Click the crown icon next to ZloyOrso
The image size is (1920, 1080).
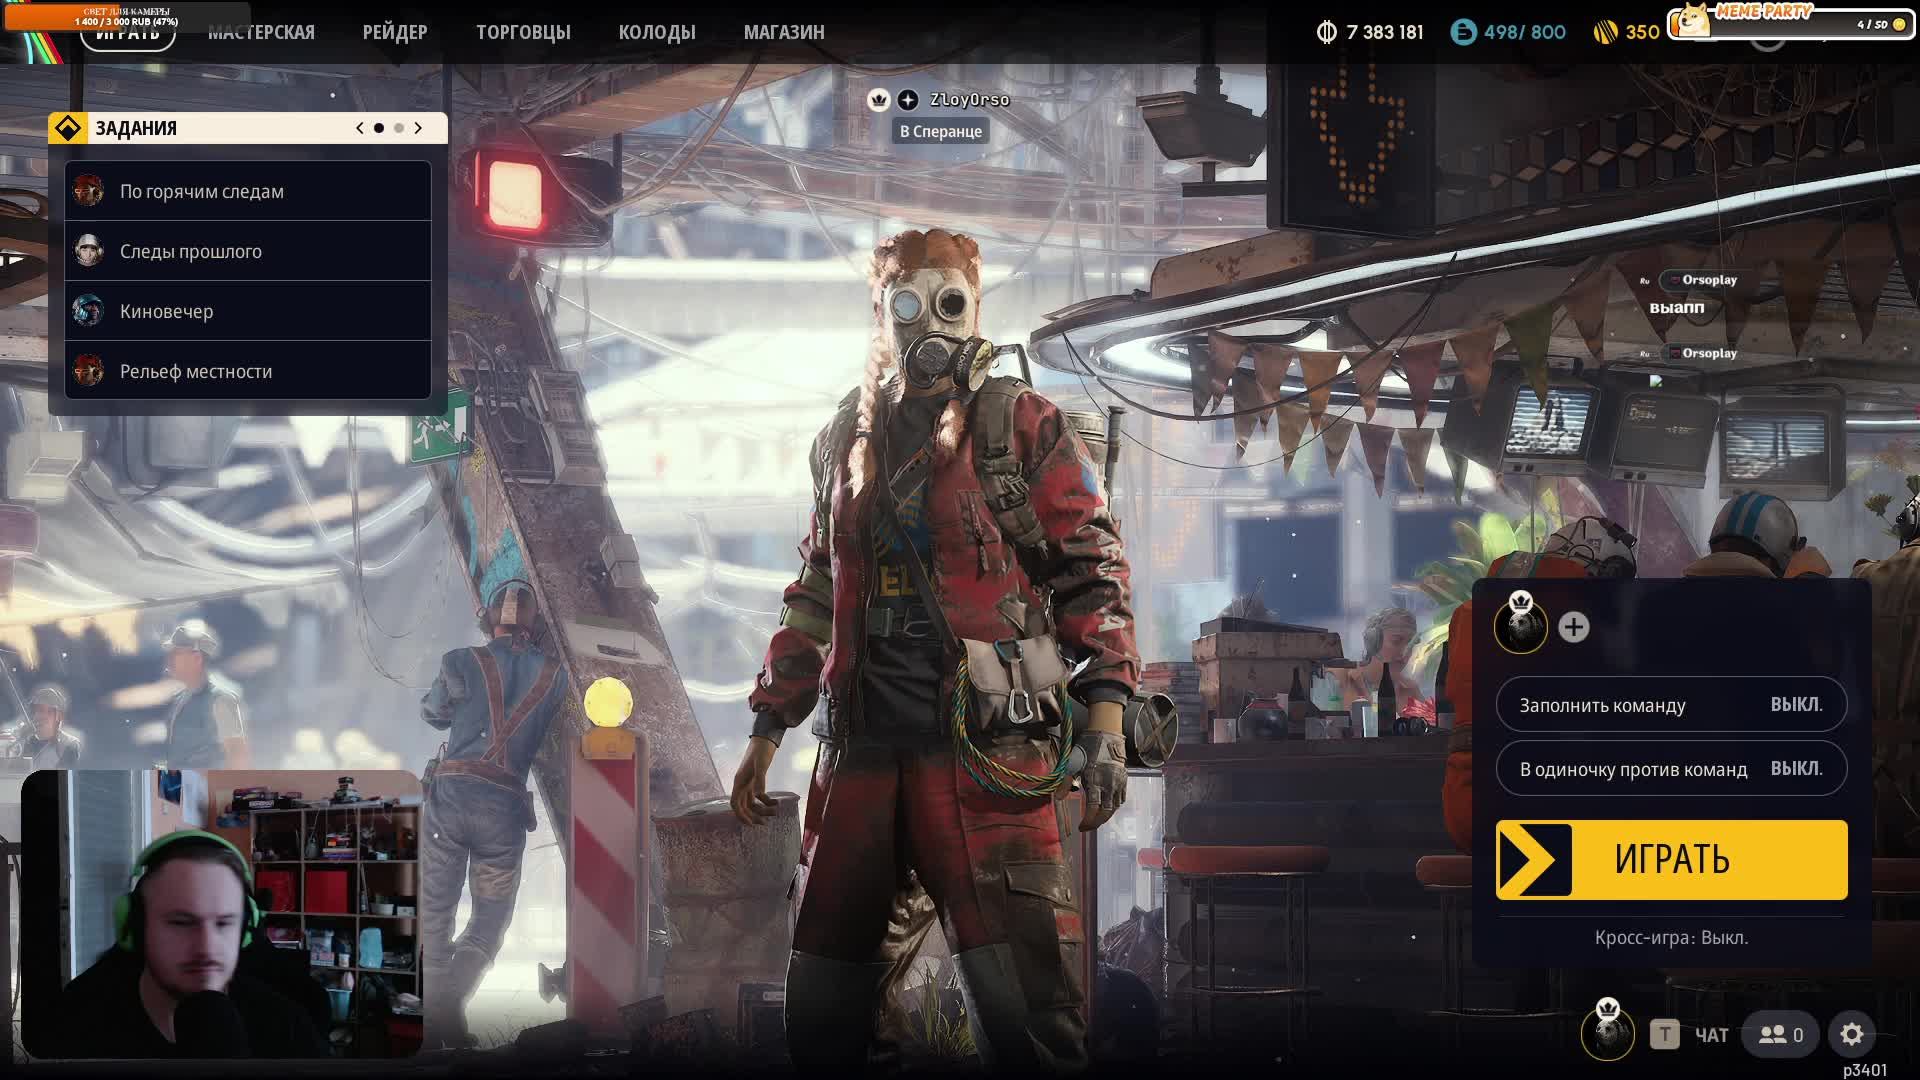click(878, 99)
